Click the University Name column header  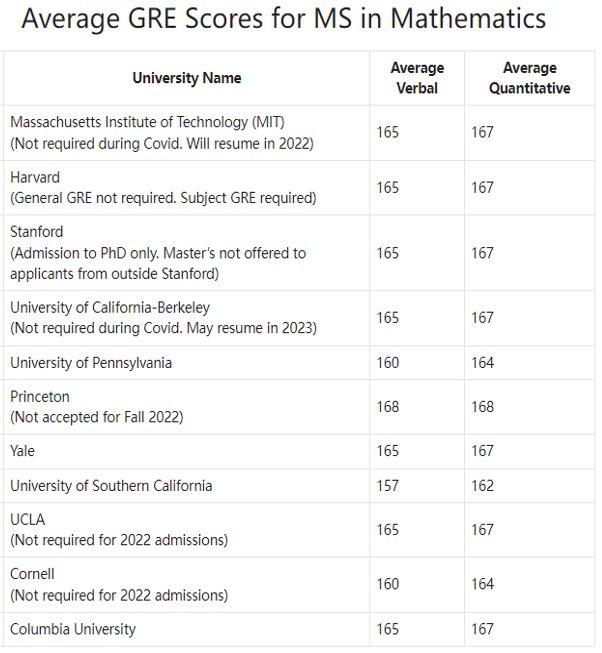point(187,78)
